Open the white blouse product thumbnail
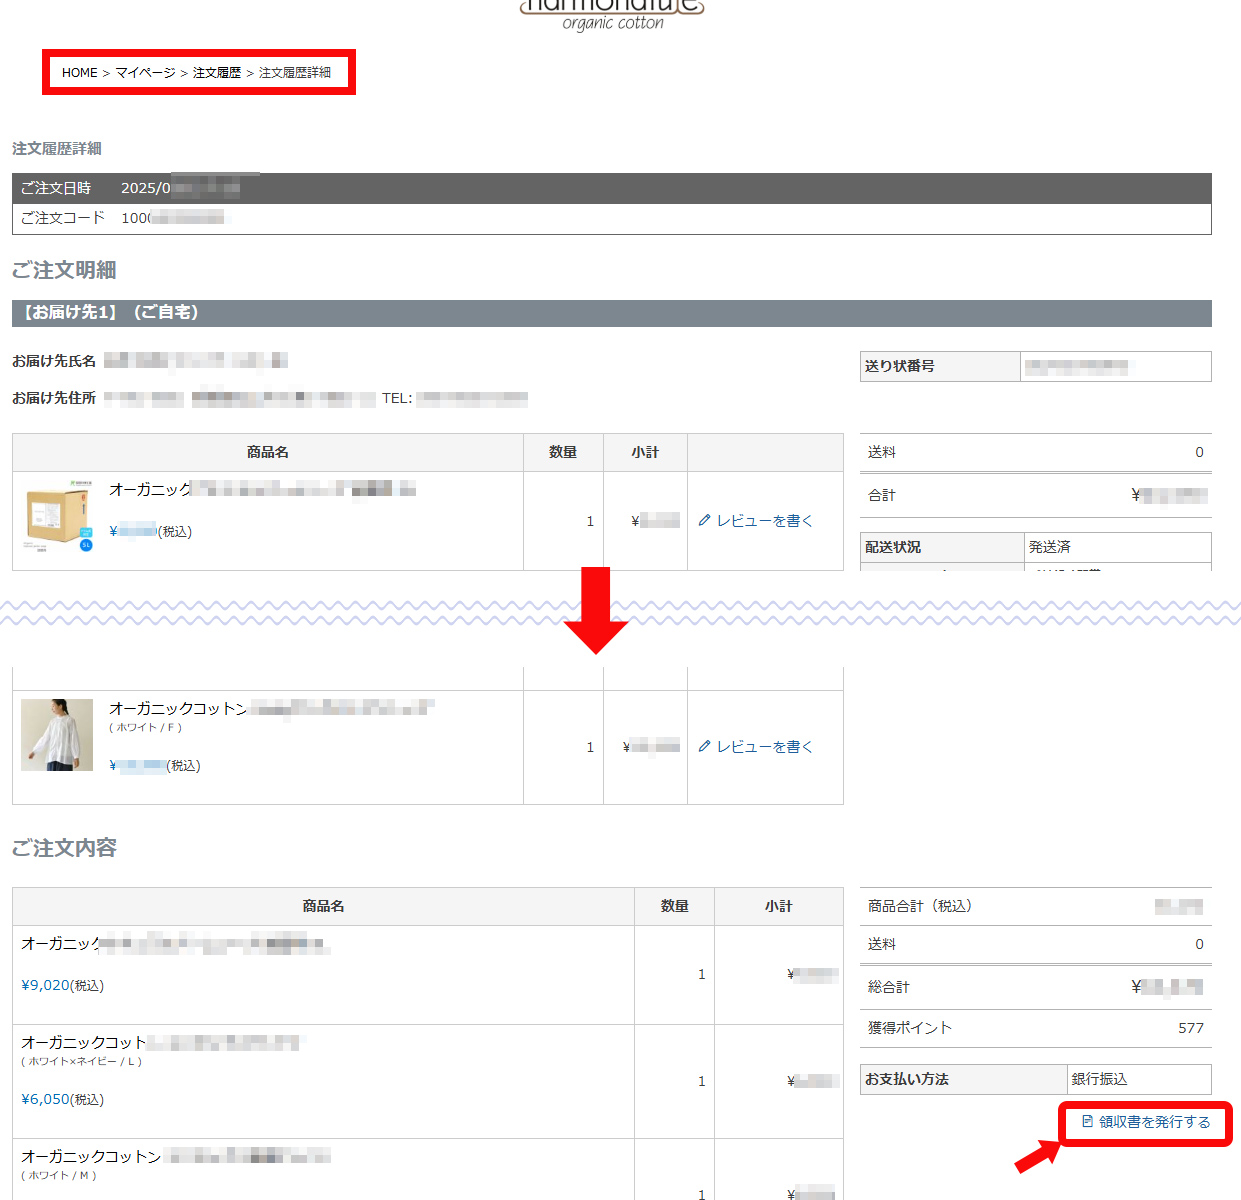The image size is (1241, 1200). point(57,735)
